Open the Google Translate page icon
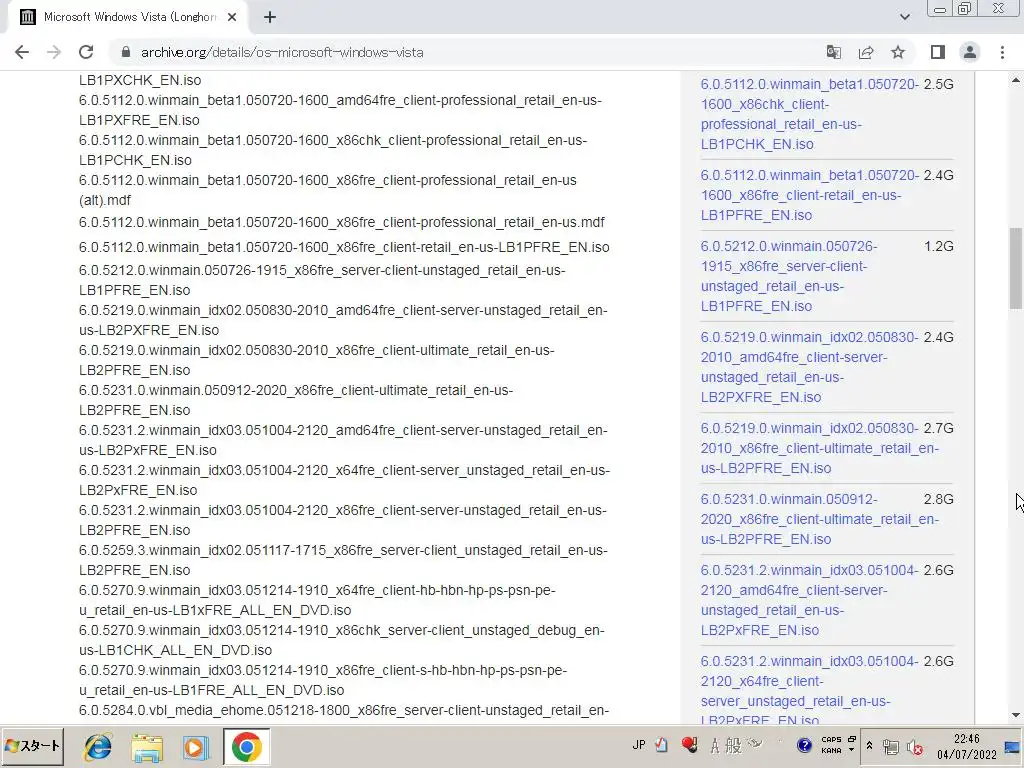Viewport: 1024px width, 768px height. click(833, 52)
